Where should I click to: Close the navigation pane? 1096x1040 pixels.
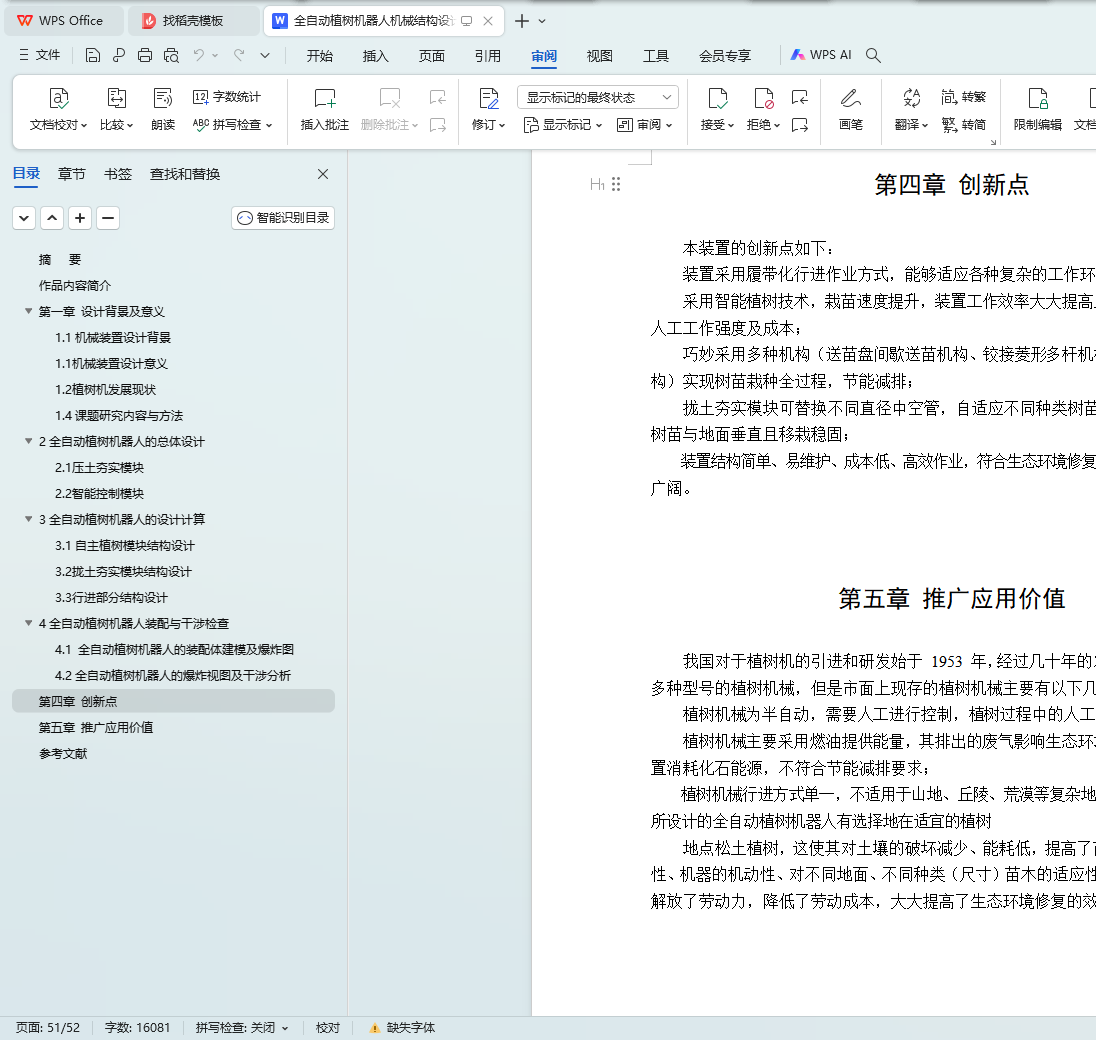tap(323, 174)
